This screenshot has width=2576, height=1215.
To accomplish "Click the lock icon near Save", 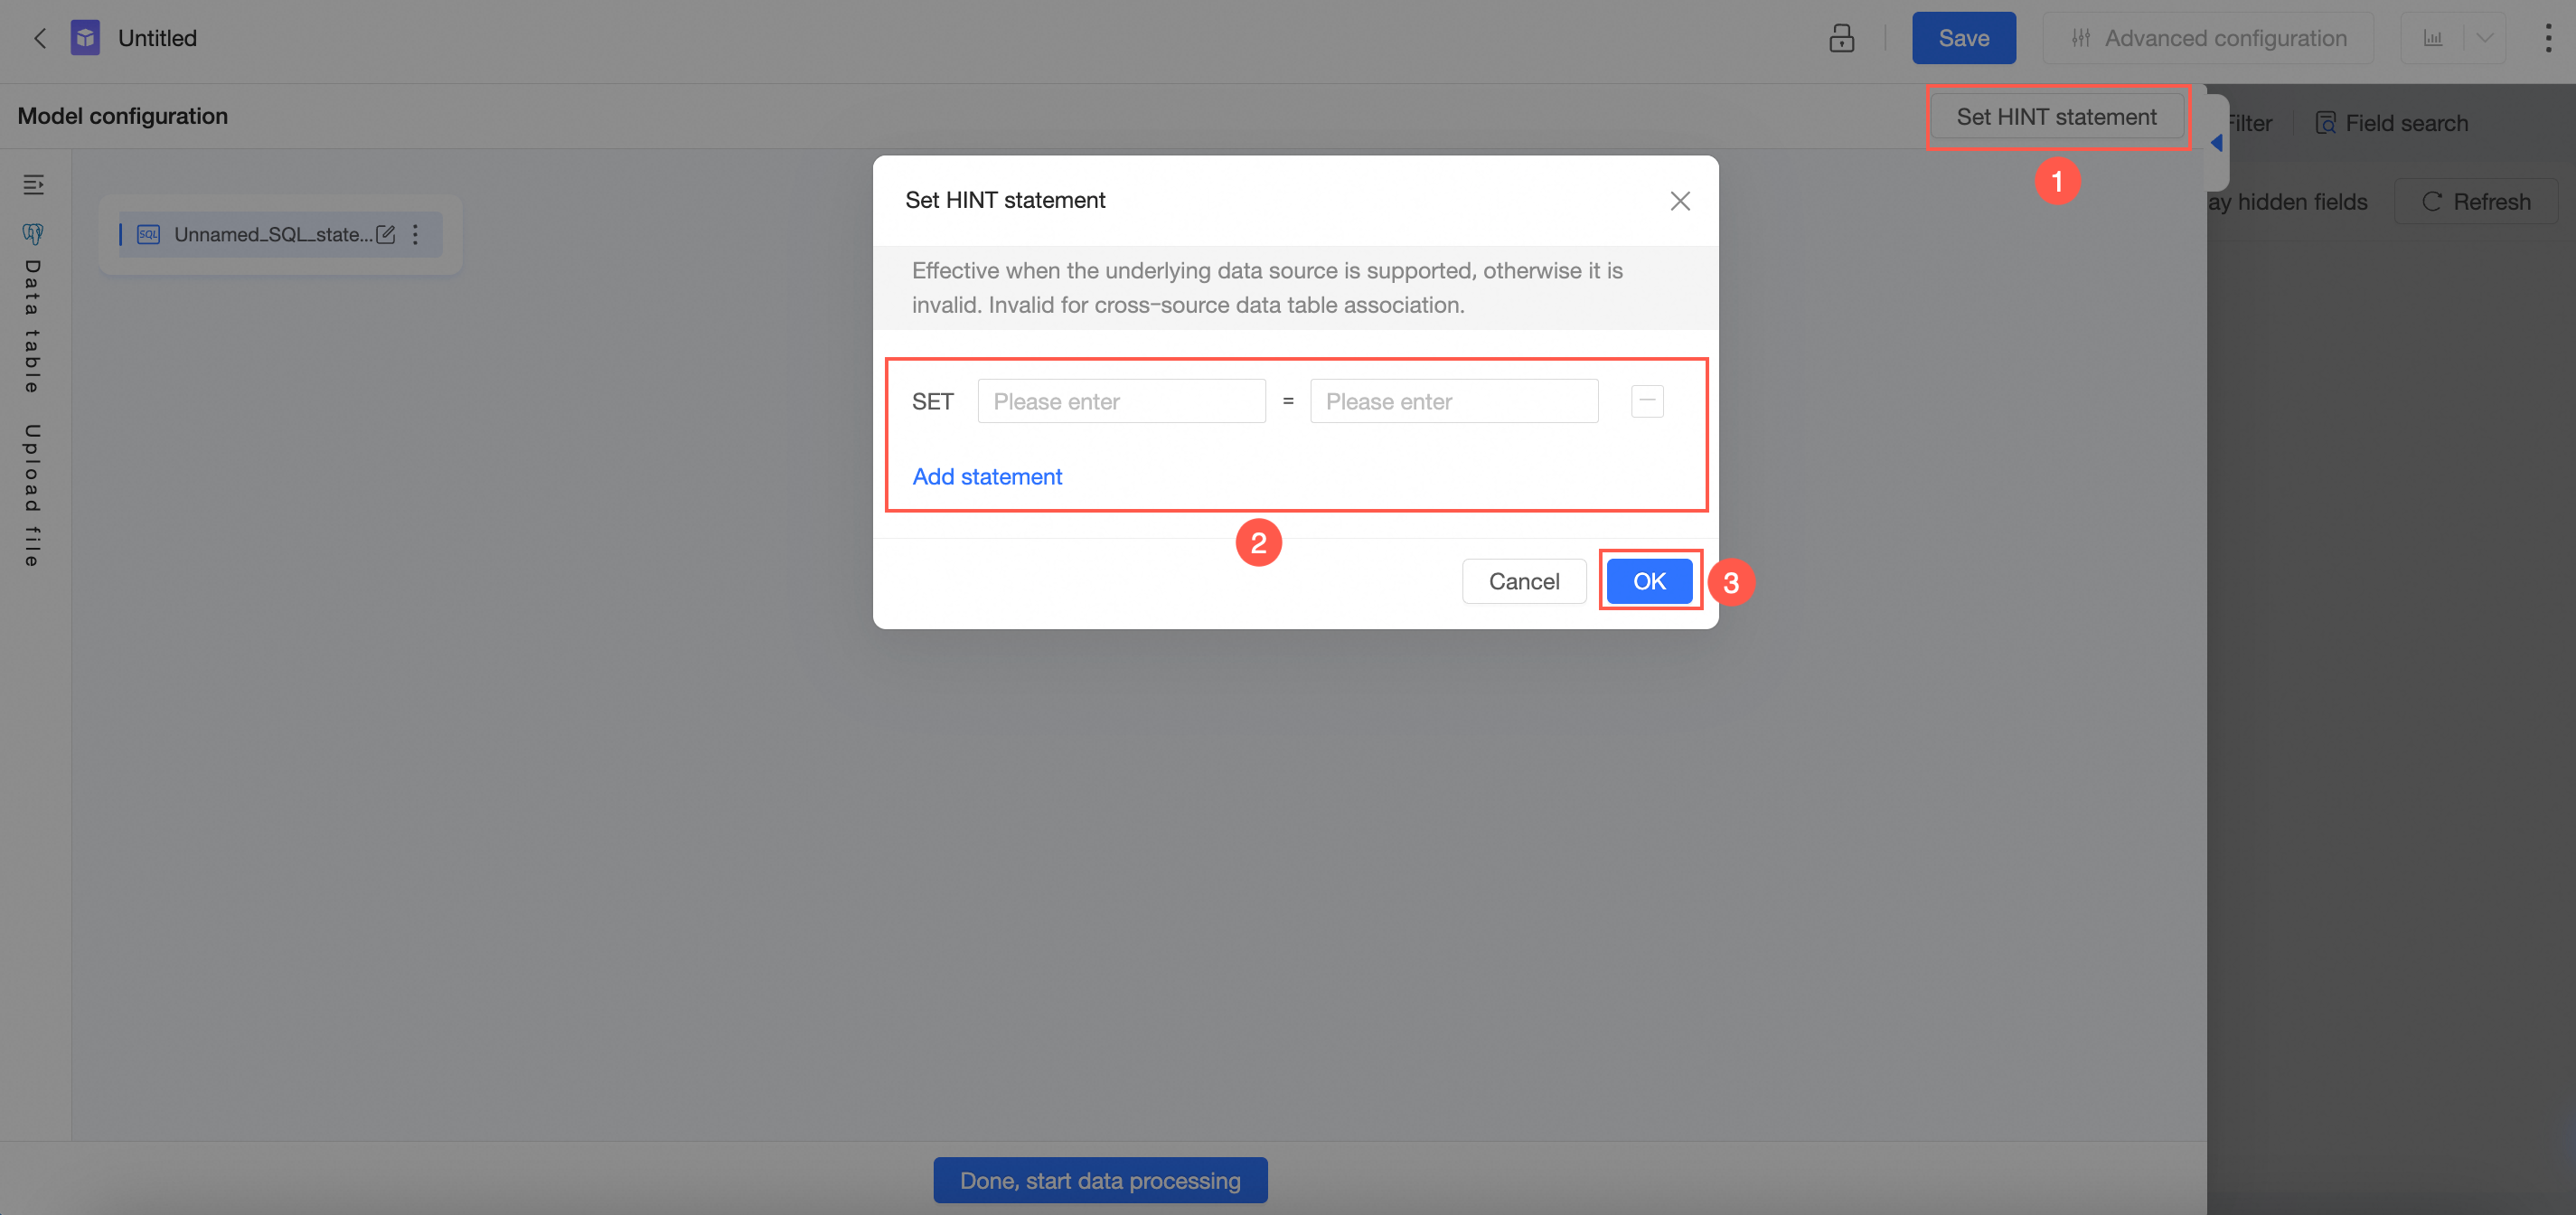I will (1841, 38).
